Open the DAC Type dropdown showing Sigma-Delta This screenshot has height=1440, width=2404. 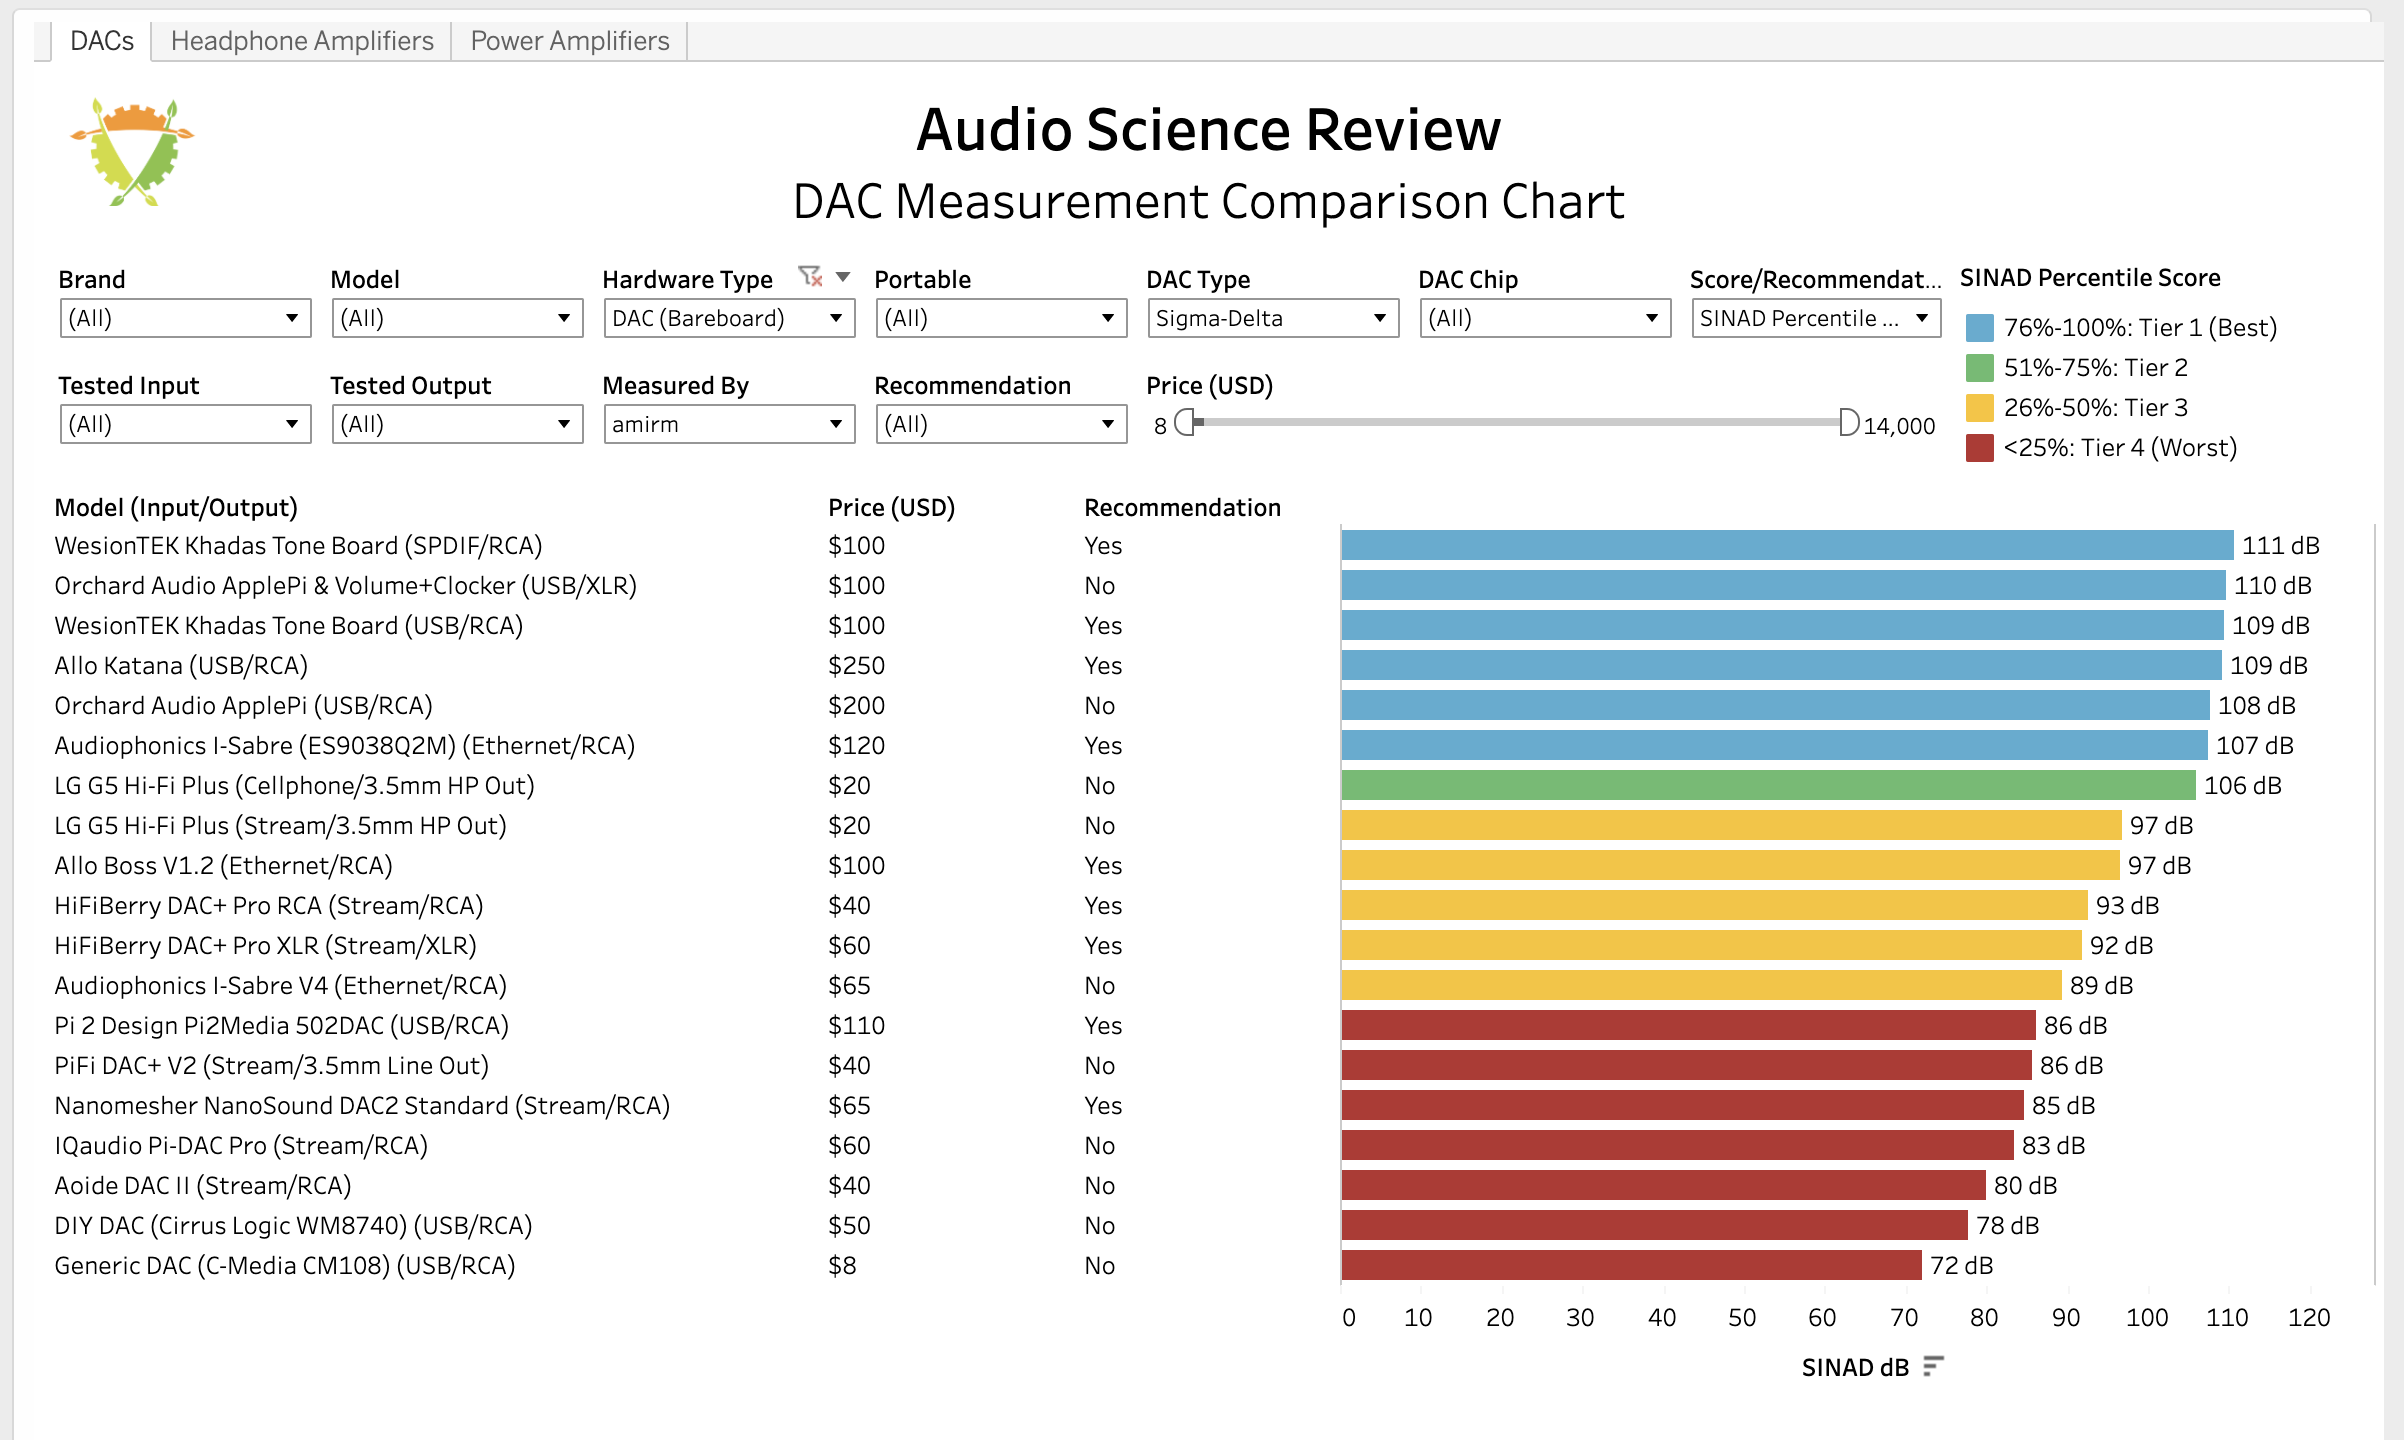1273,318
